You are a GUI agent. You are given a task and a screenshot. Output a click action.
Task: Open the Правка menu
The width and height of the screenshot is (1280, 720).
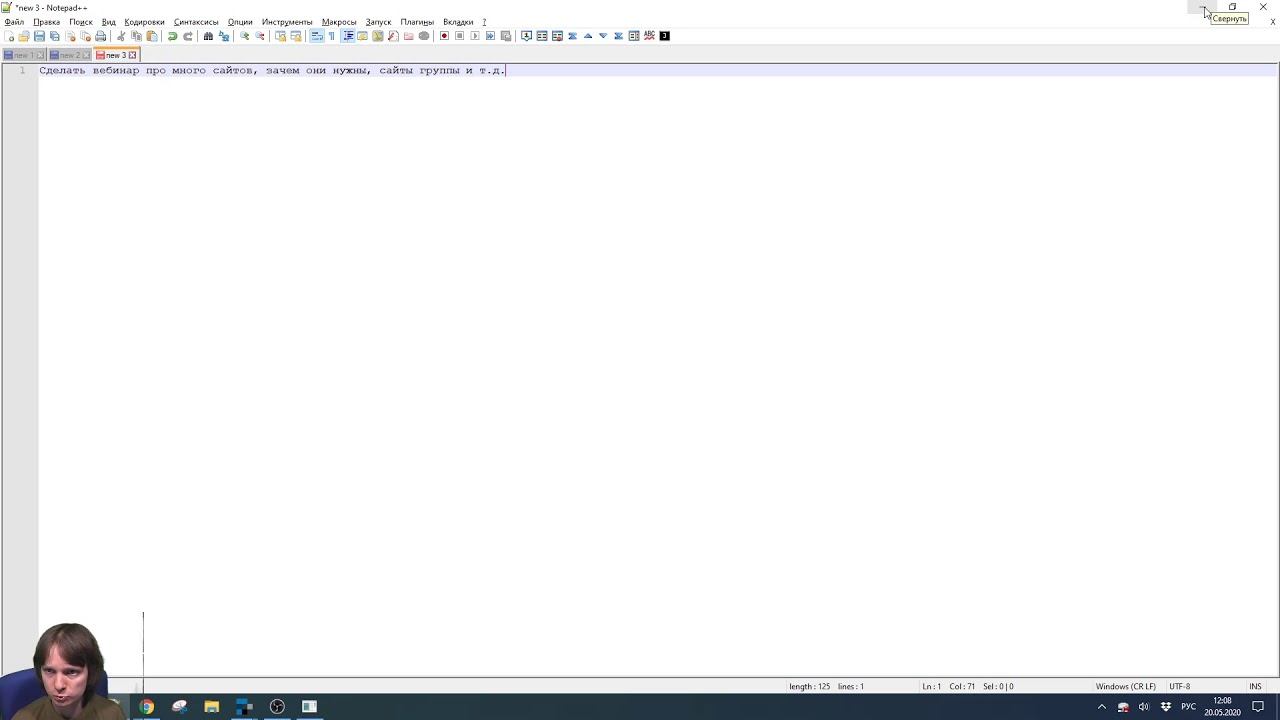[46, 22]
